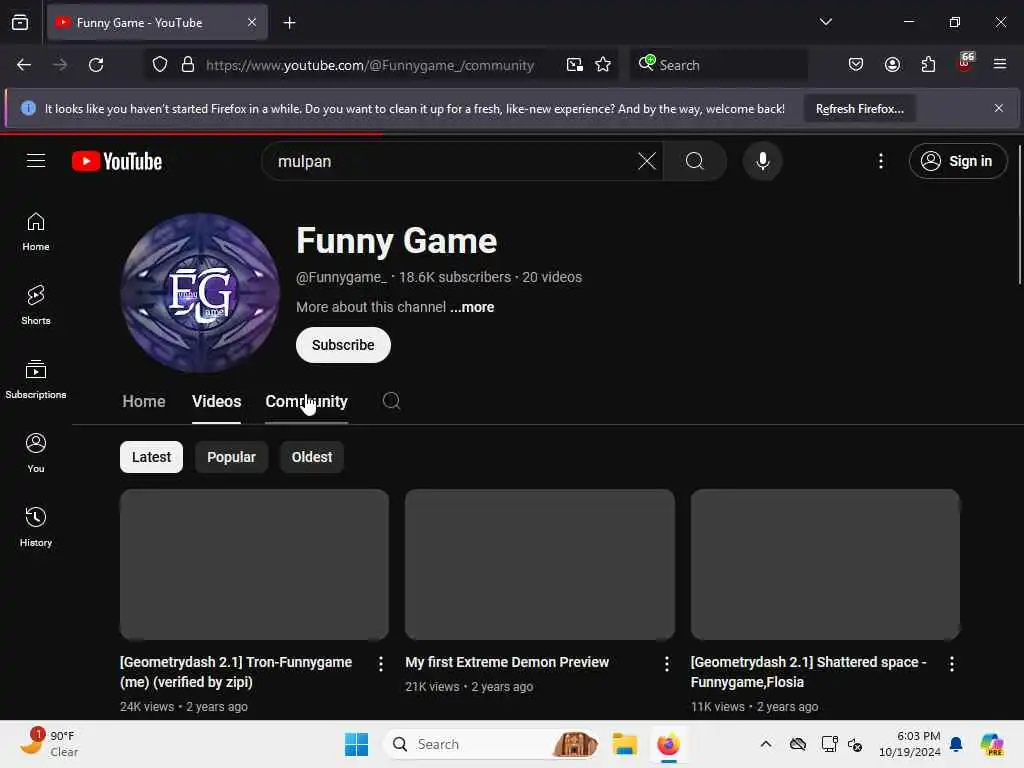Open Save to Pocket in the toolbar

click(856, 65)
